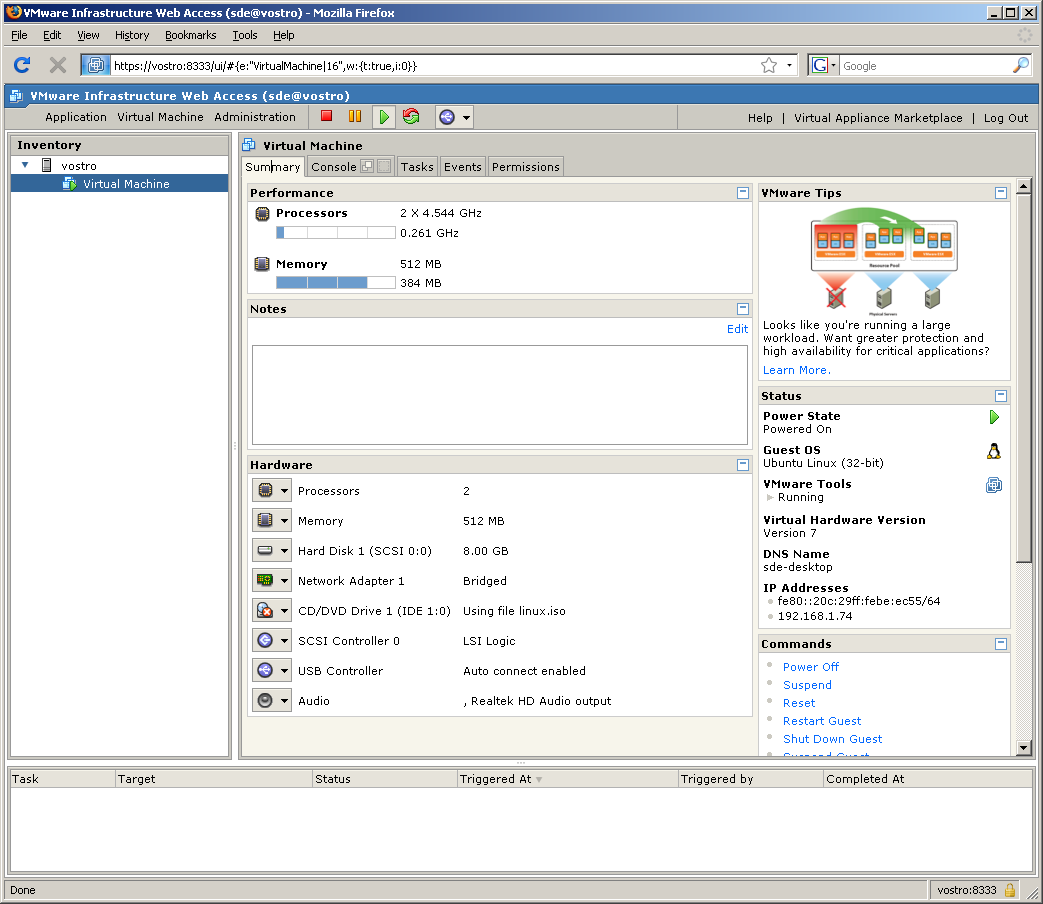The width and height of the screenshot is (1043, 904).
Task: Collapse the Notes panel
Action: click(743, 309)
